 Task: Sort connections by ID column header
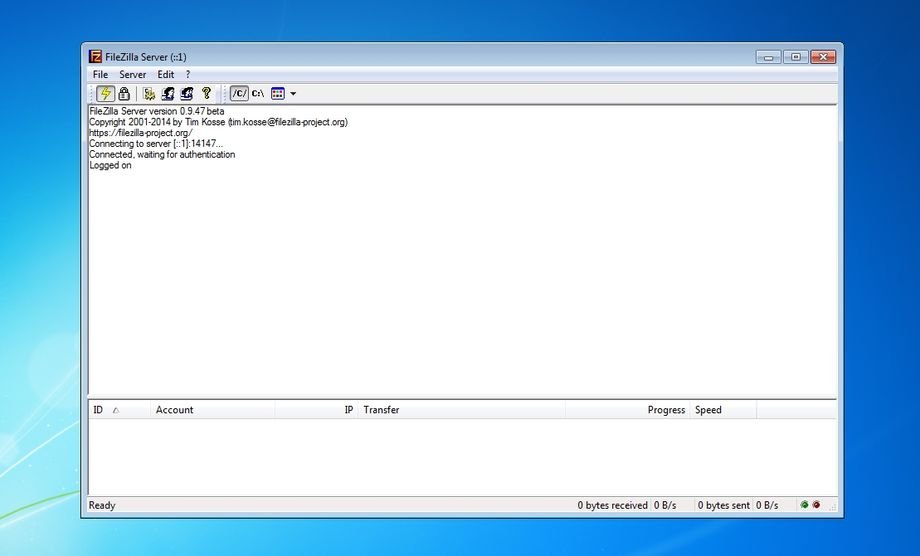[x=119, y=410]
